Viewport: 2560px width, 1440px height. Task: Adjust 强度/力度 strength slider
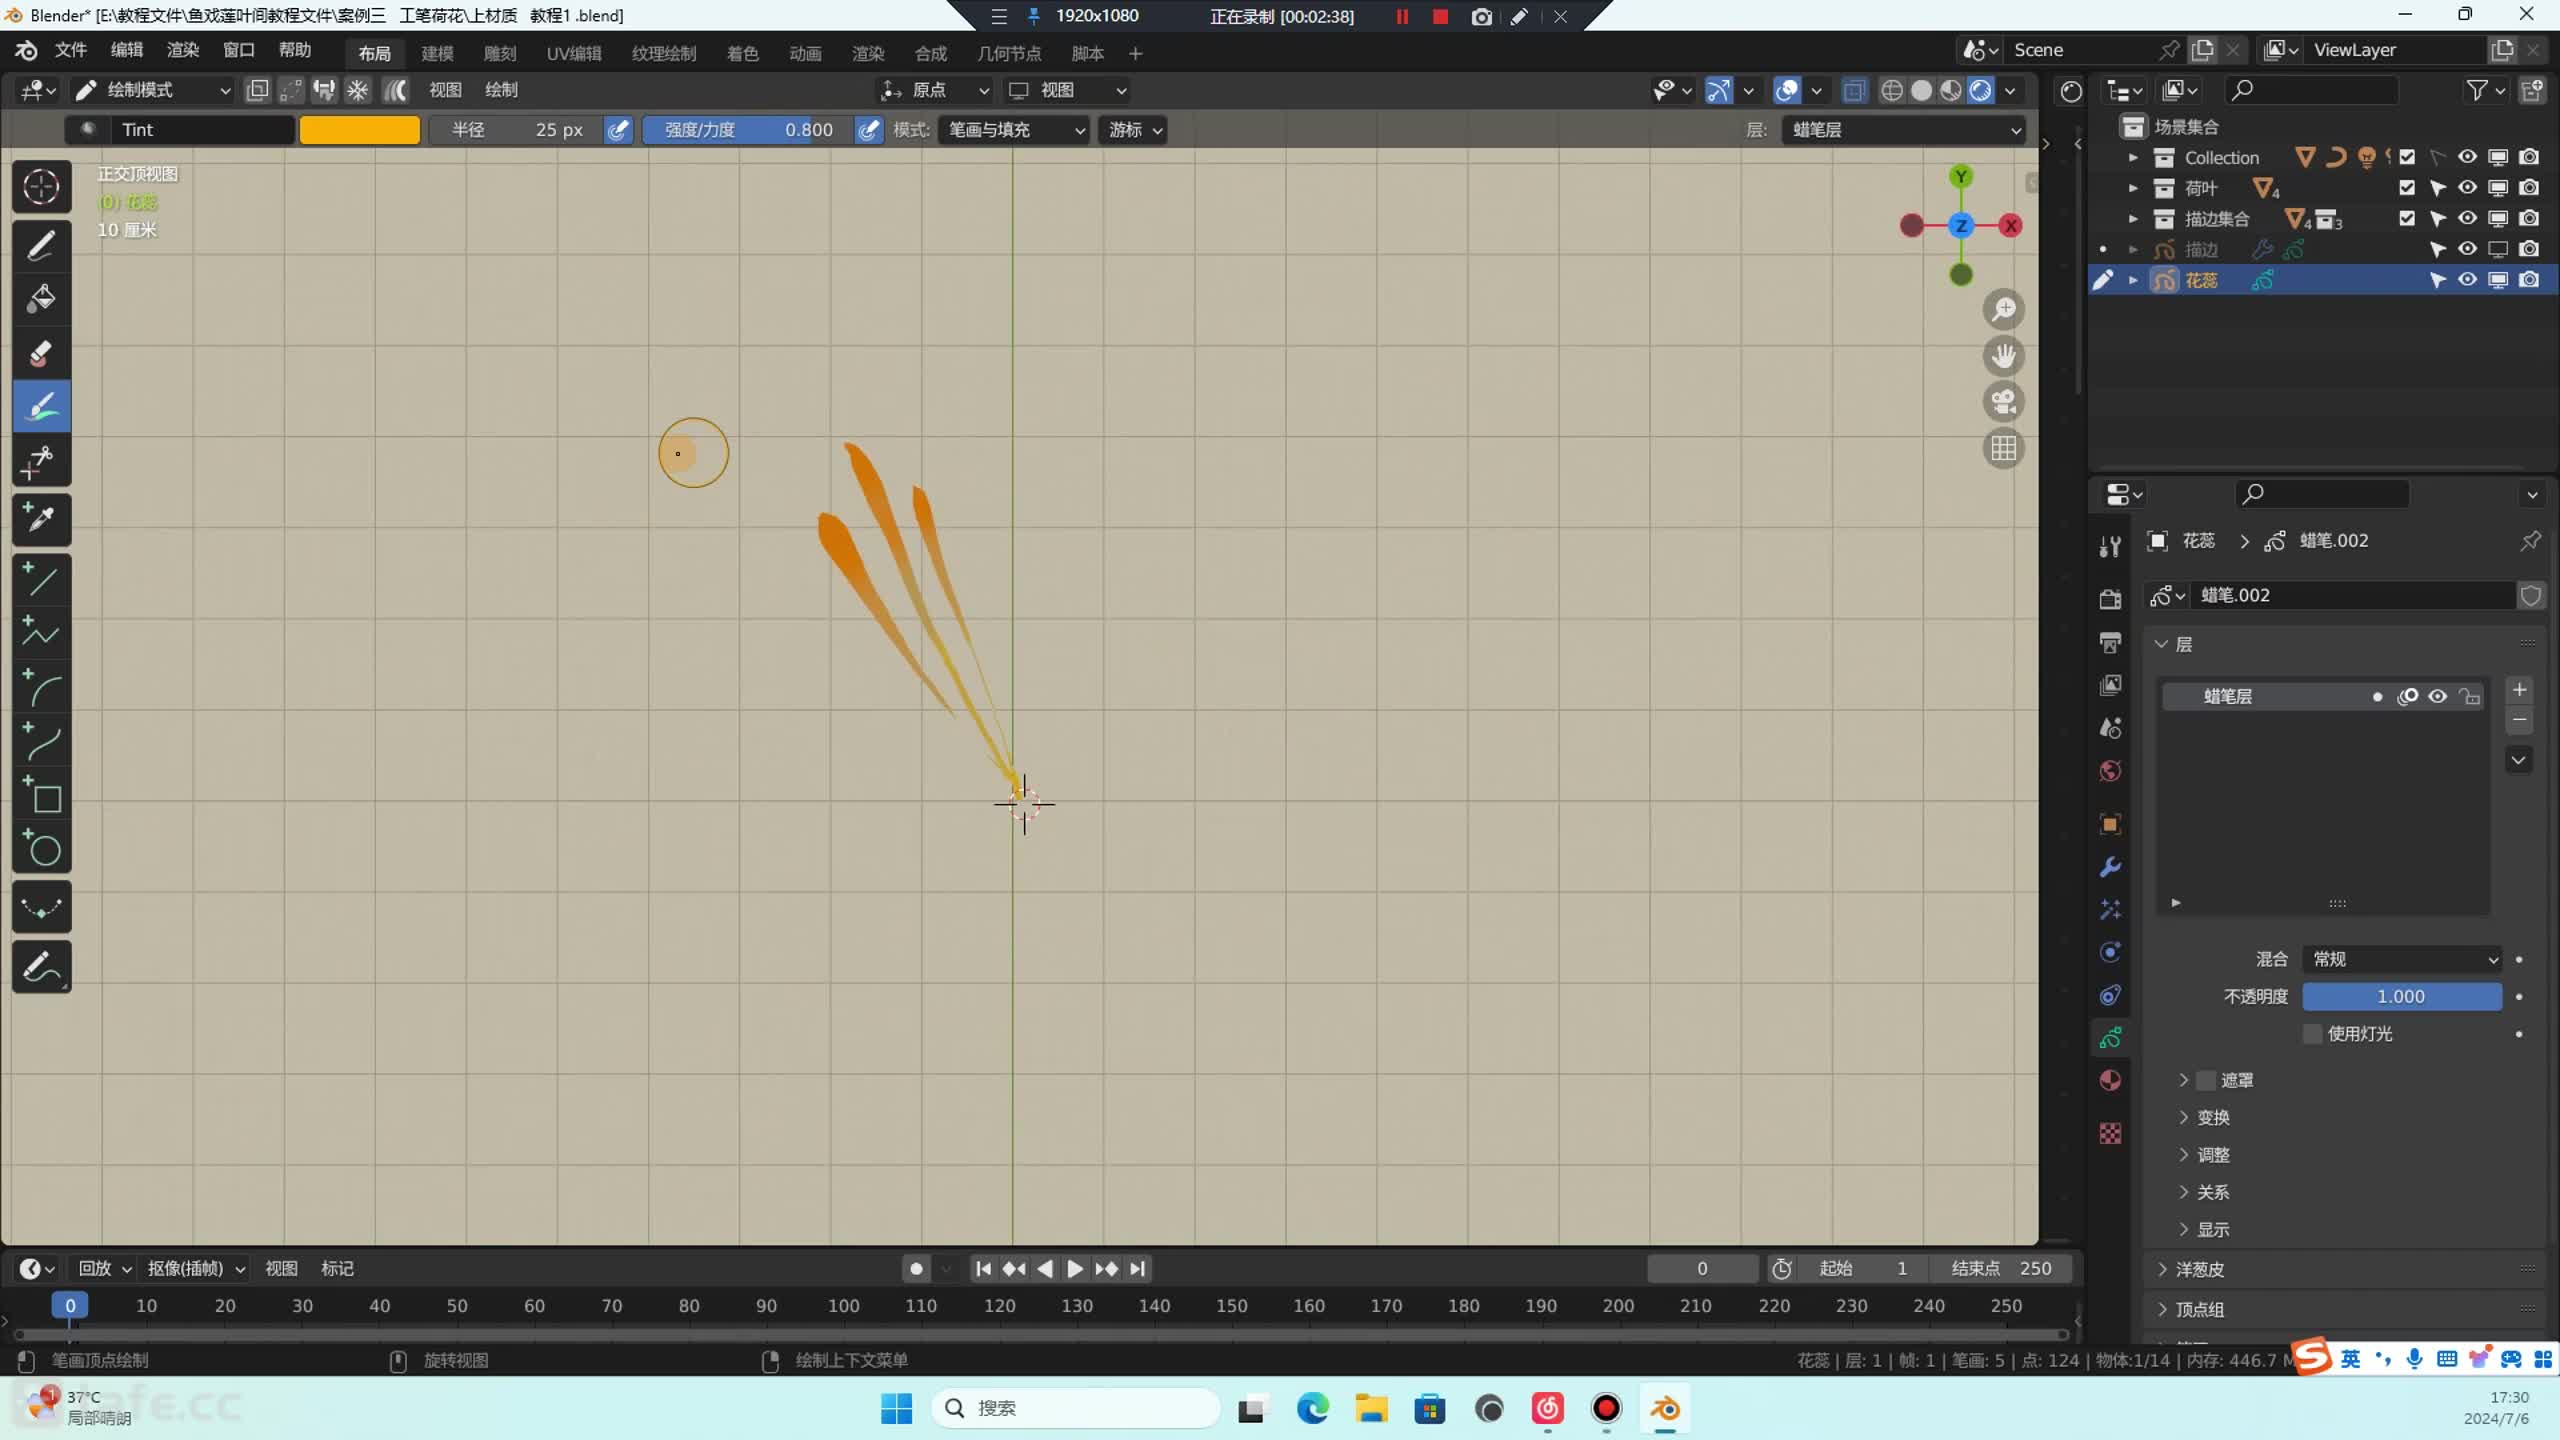point(748,130)
